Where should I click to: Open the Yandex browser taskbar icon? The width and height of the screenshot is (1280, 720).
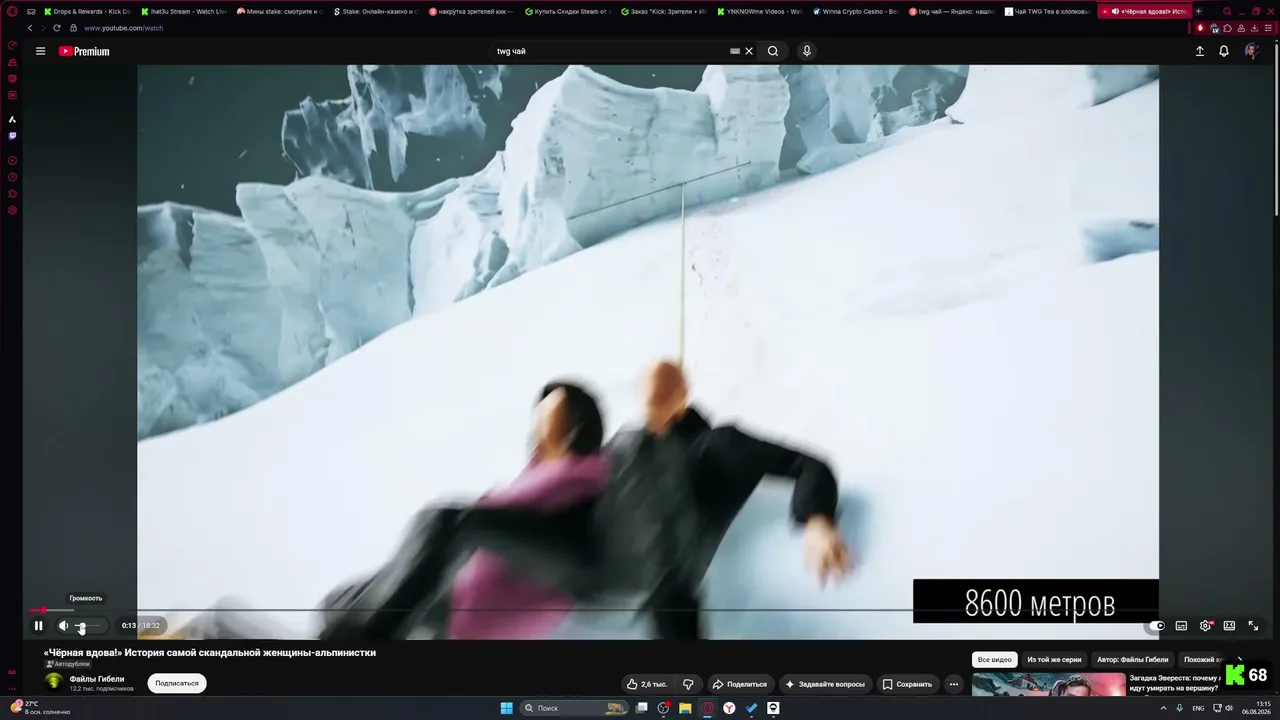[729, 708]
